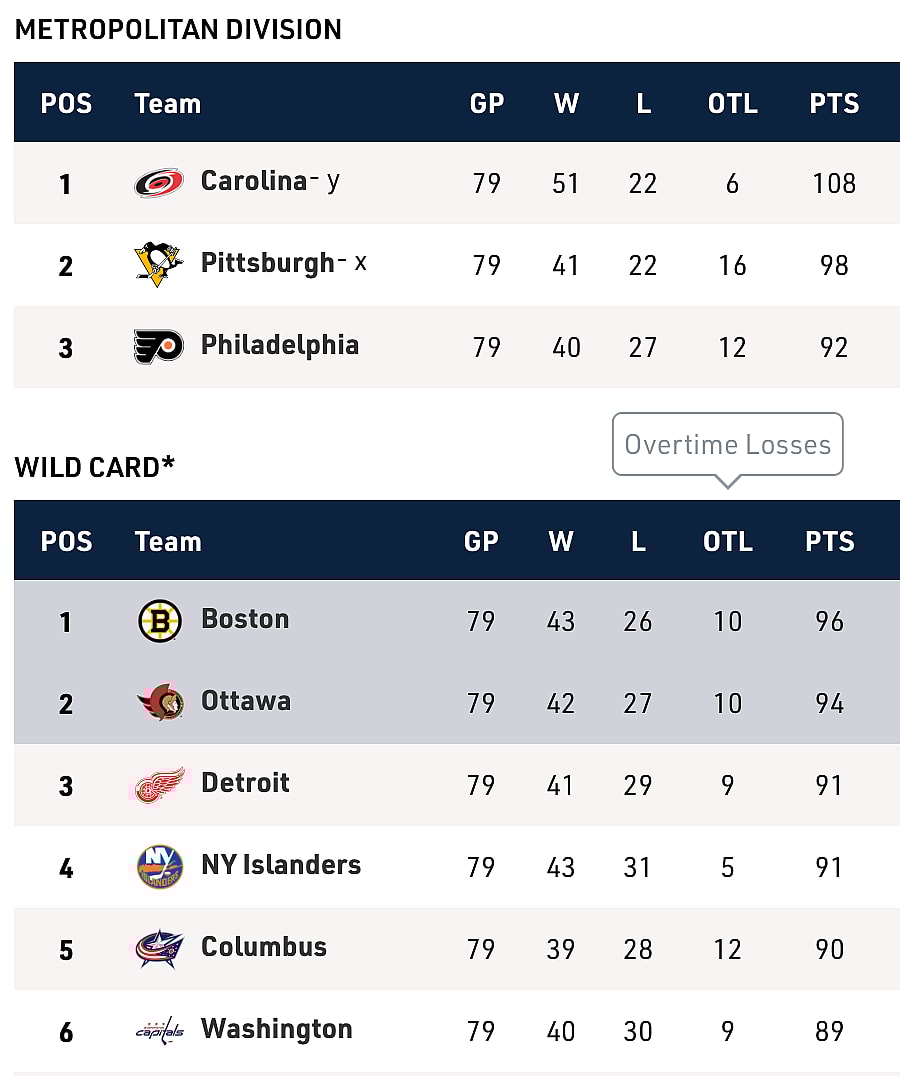Sort Metropolitan table by PTS column
Image resolution: width=900 pixels, height=1076 pixels.
[834, 103]
